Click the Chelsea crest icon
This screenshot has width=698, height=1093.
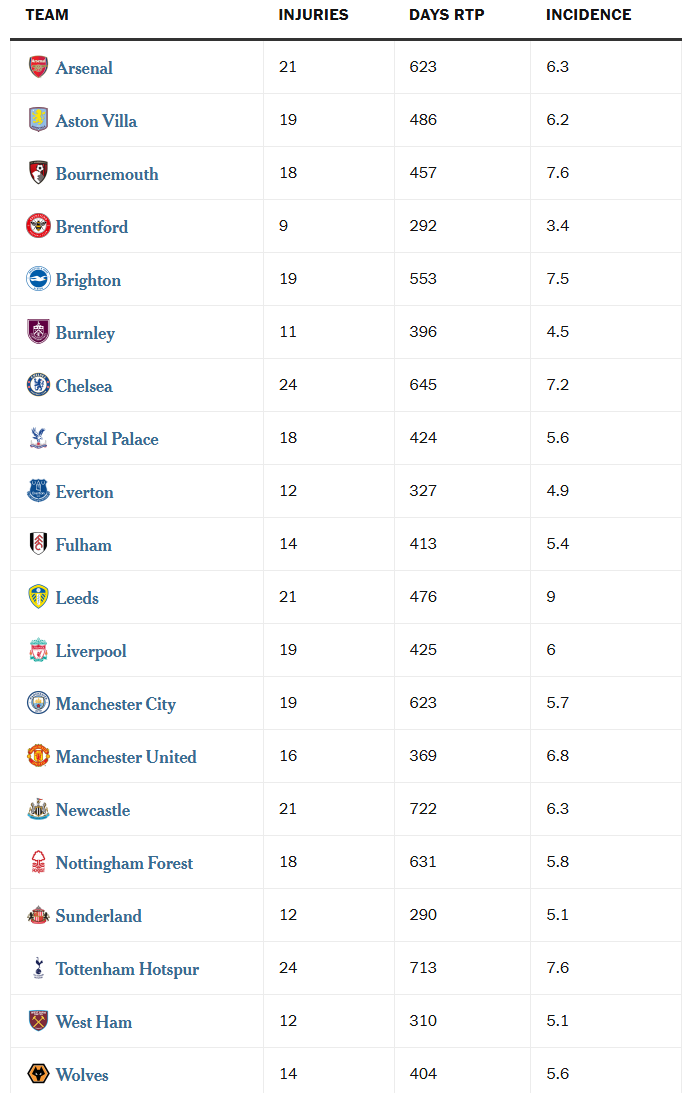(38, 385)
